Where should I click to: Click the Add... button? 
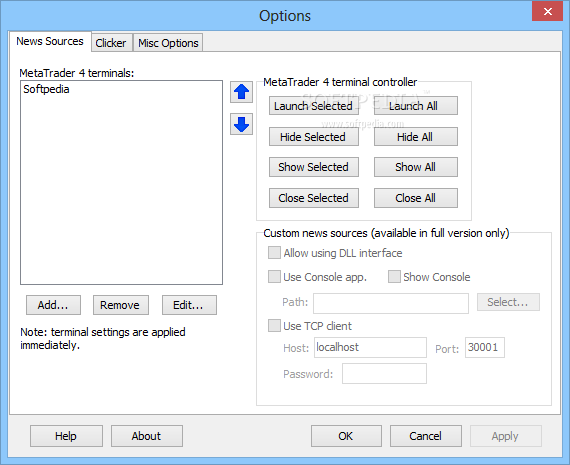pyautogui.click(x=53, y=305)
